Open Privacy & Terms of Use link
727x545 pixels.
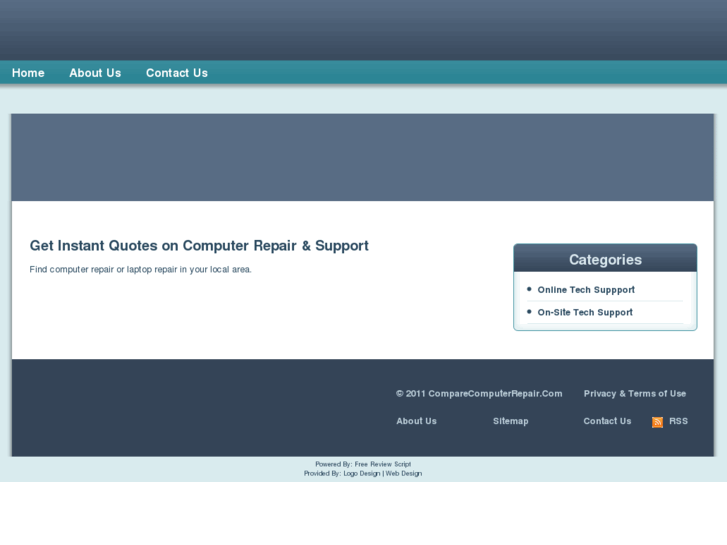click(x=635, y=394)
